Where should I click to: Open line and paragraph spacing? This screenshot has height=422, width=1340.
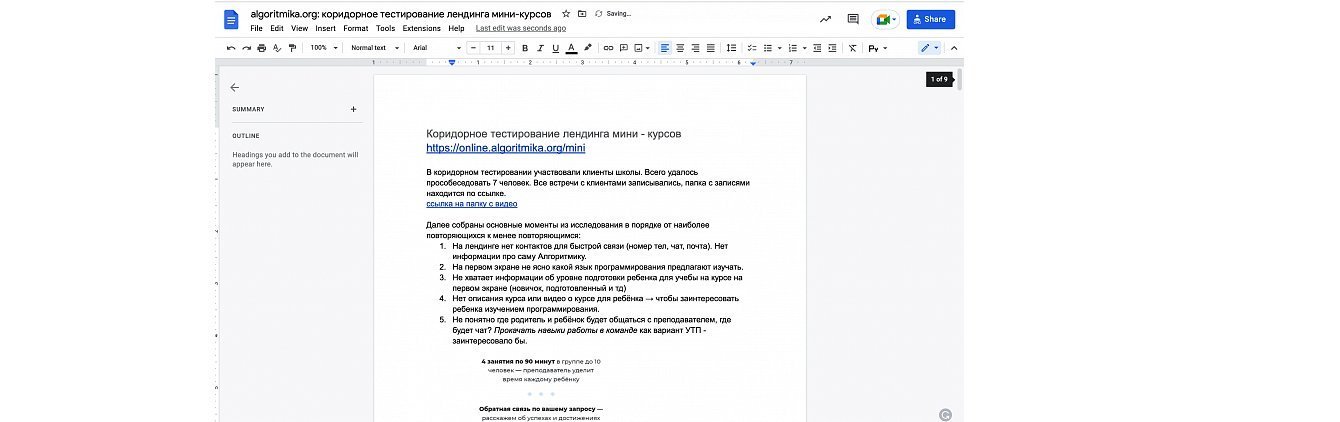(x=731, y=48)
